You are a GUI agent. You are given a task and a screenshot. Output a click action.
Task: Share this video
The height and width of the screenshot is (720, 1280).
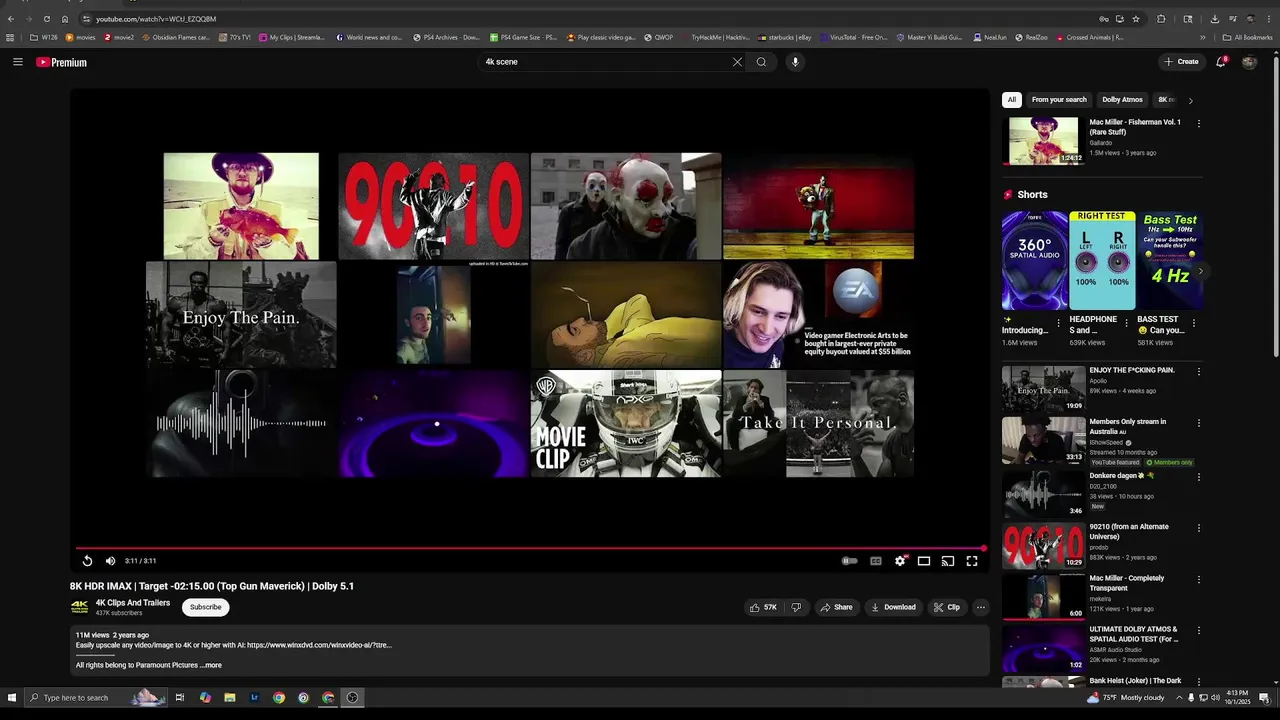pos(836,607)
